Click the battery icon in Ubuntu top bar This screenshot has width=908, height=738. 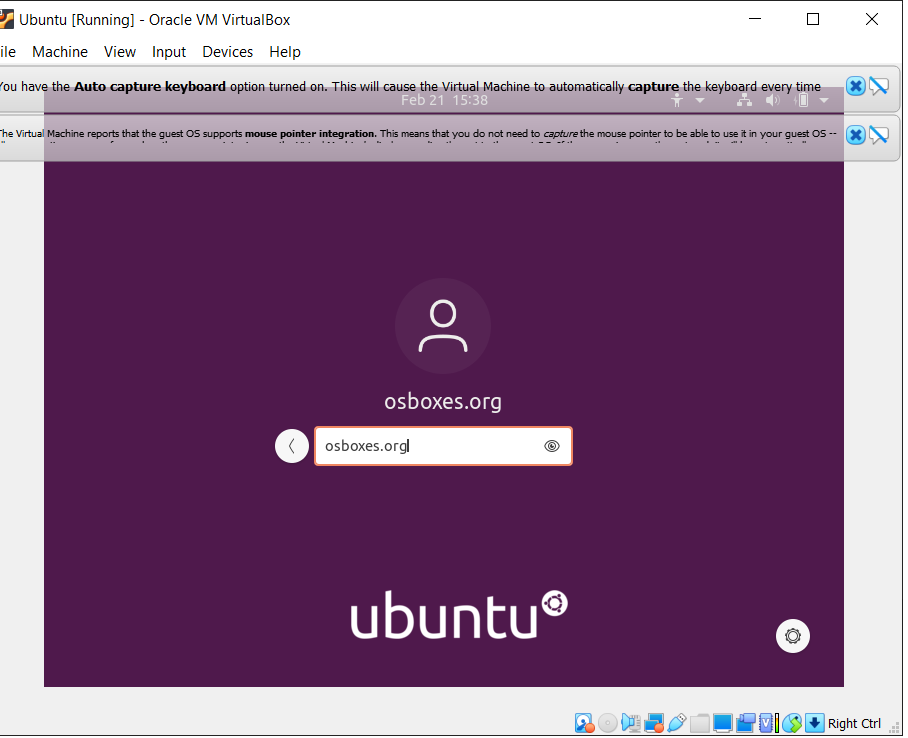point(802,101)
